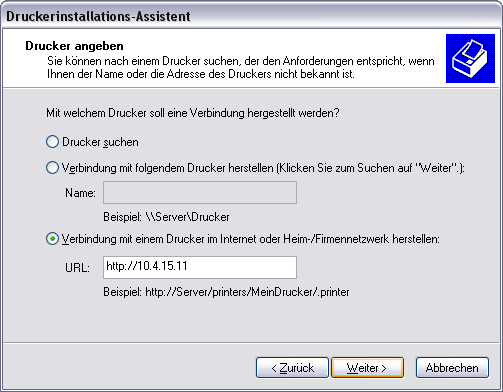Cancel the wizard via 'Abbrechen'
503x392 pixels.
point(452,368)
